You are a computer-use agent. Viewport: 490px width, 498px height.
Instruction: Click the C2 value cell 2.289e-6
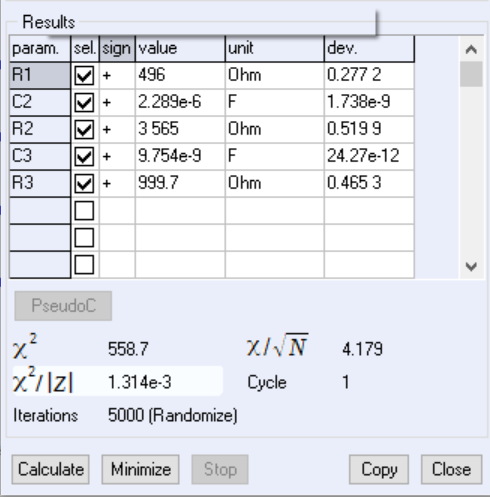coord(180,102)
